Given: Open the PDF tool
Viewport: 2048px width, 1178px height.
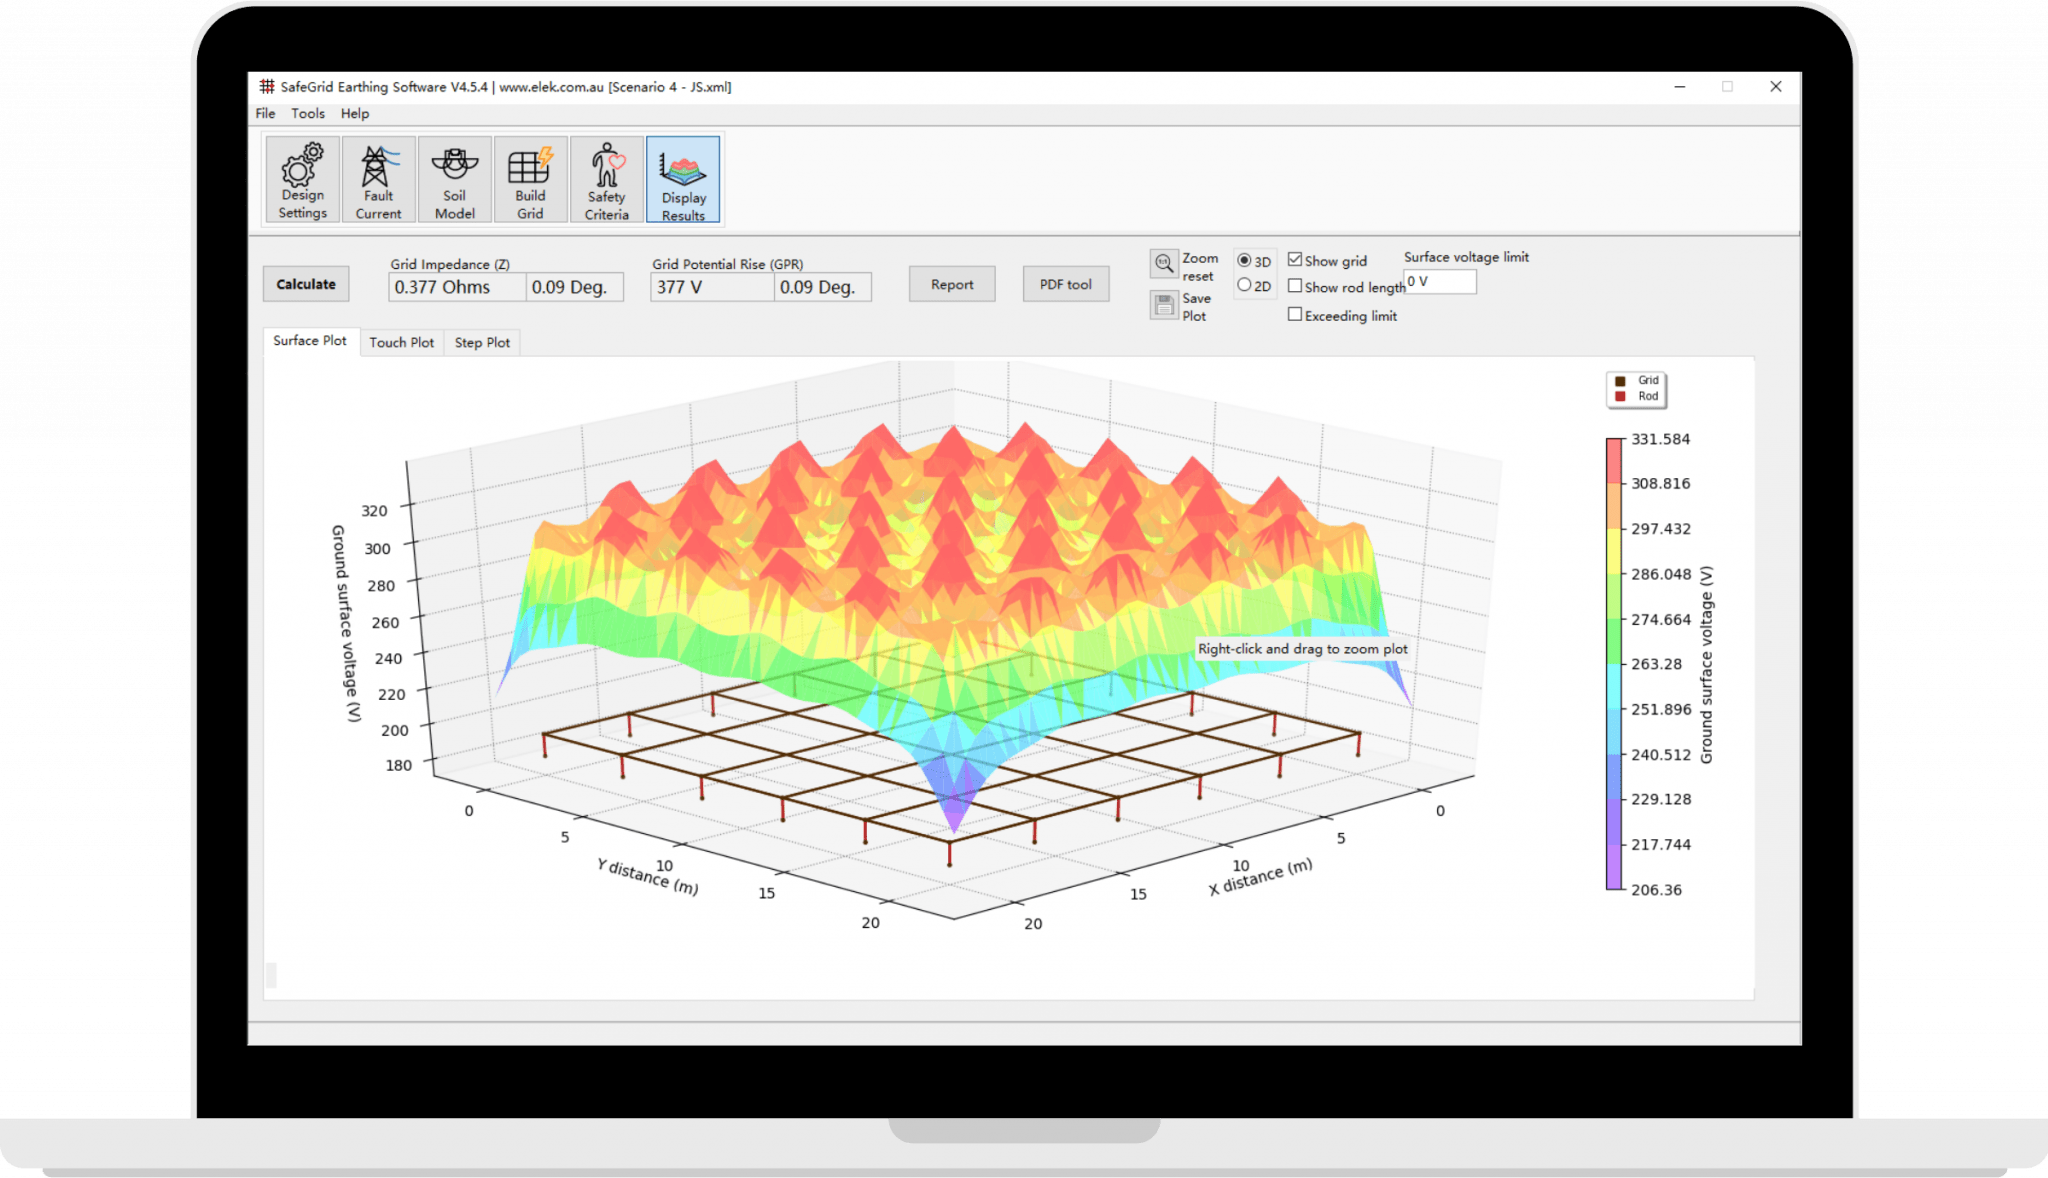Looking at the screenshot, I should coord(1064,284).
